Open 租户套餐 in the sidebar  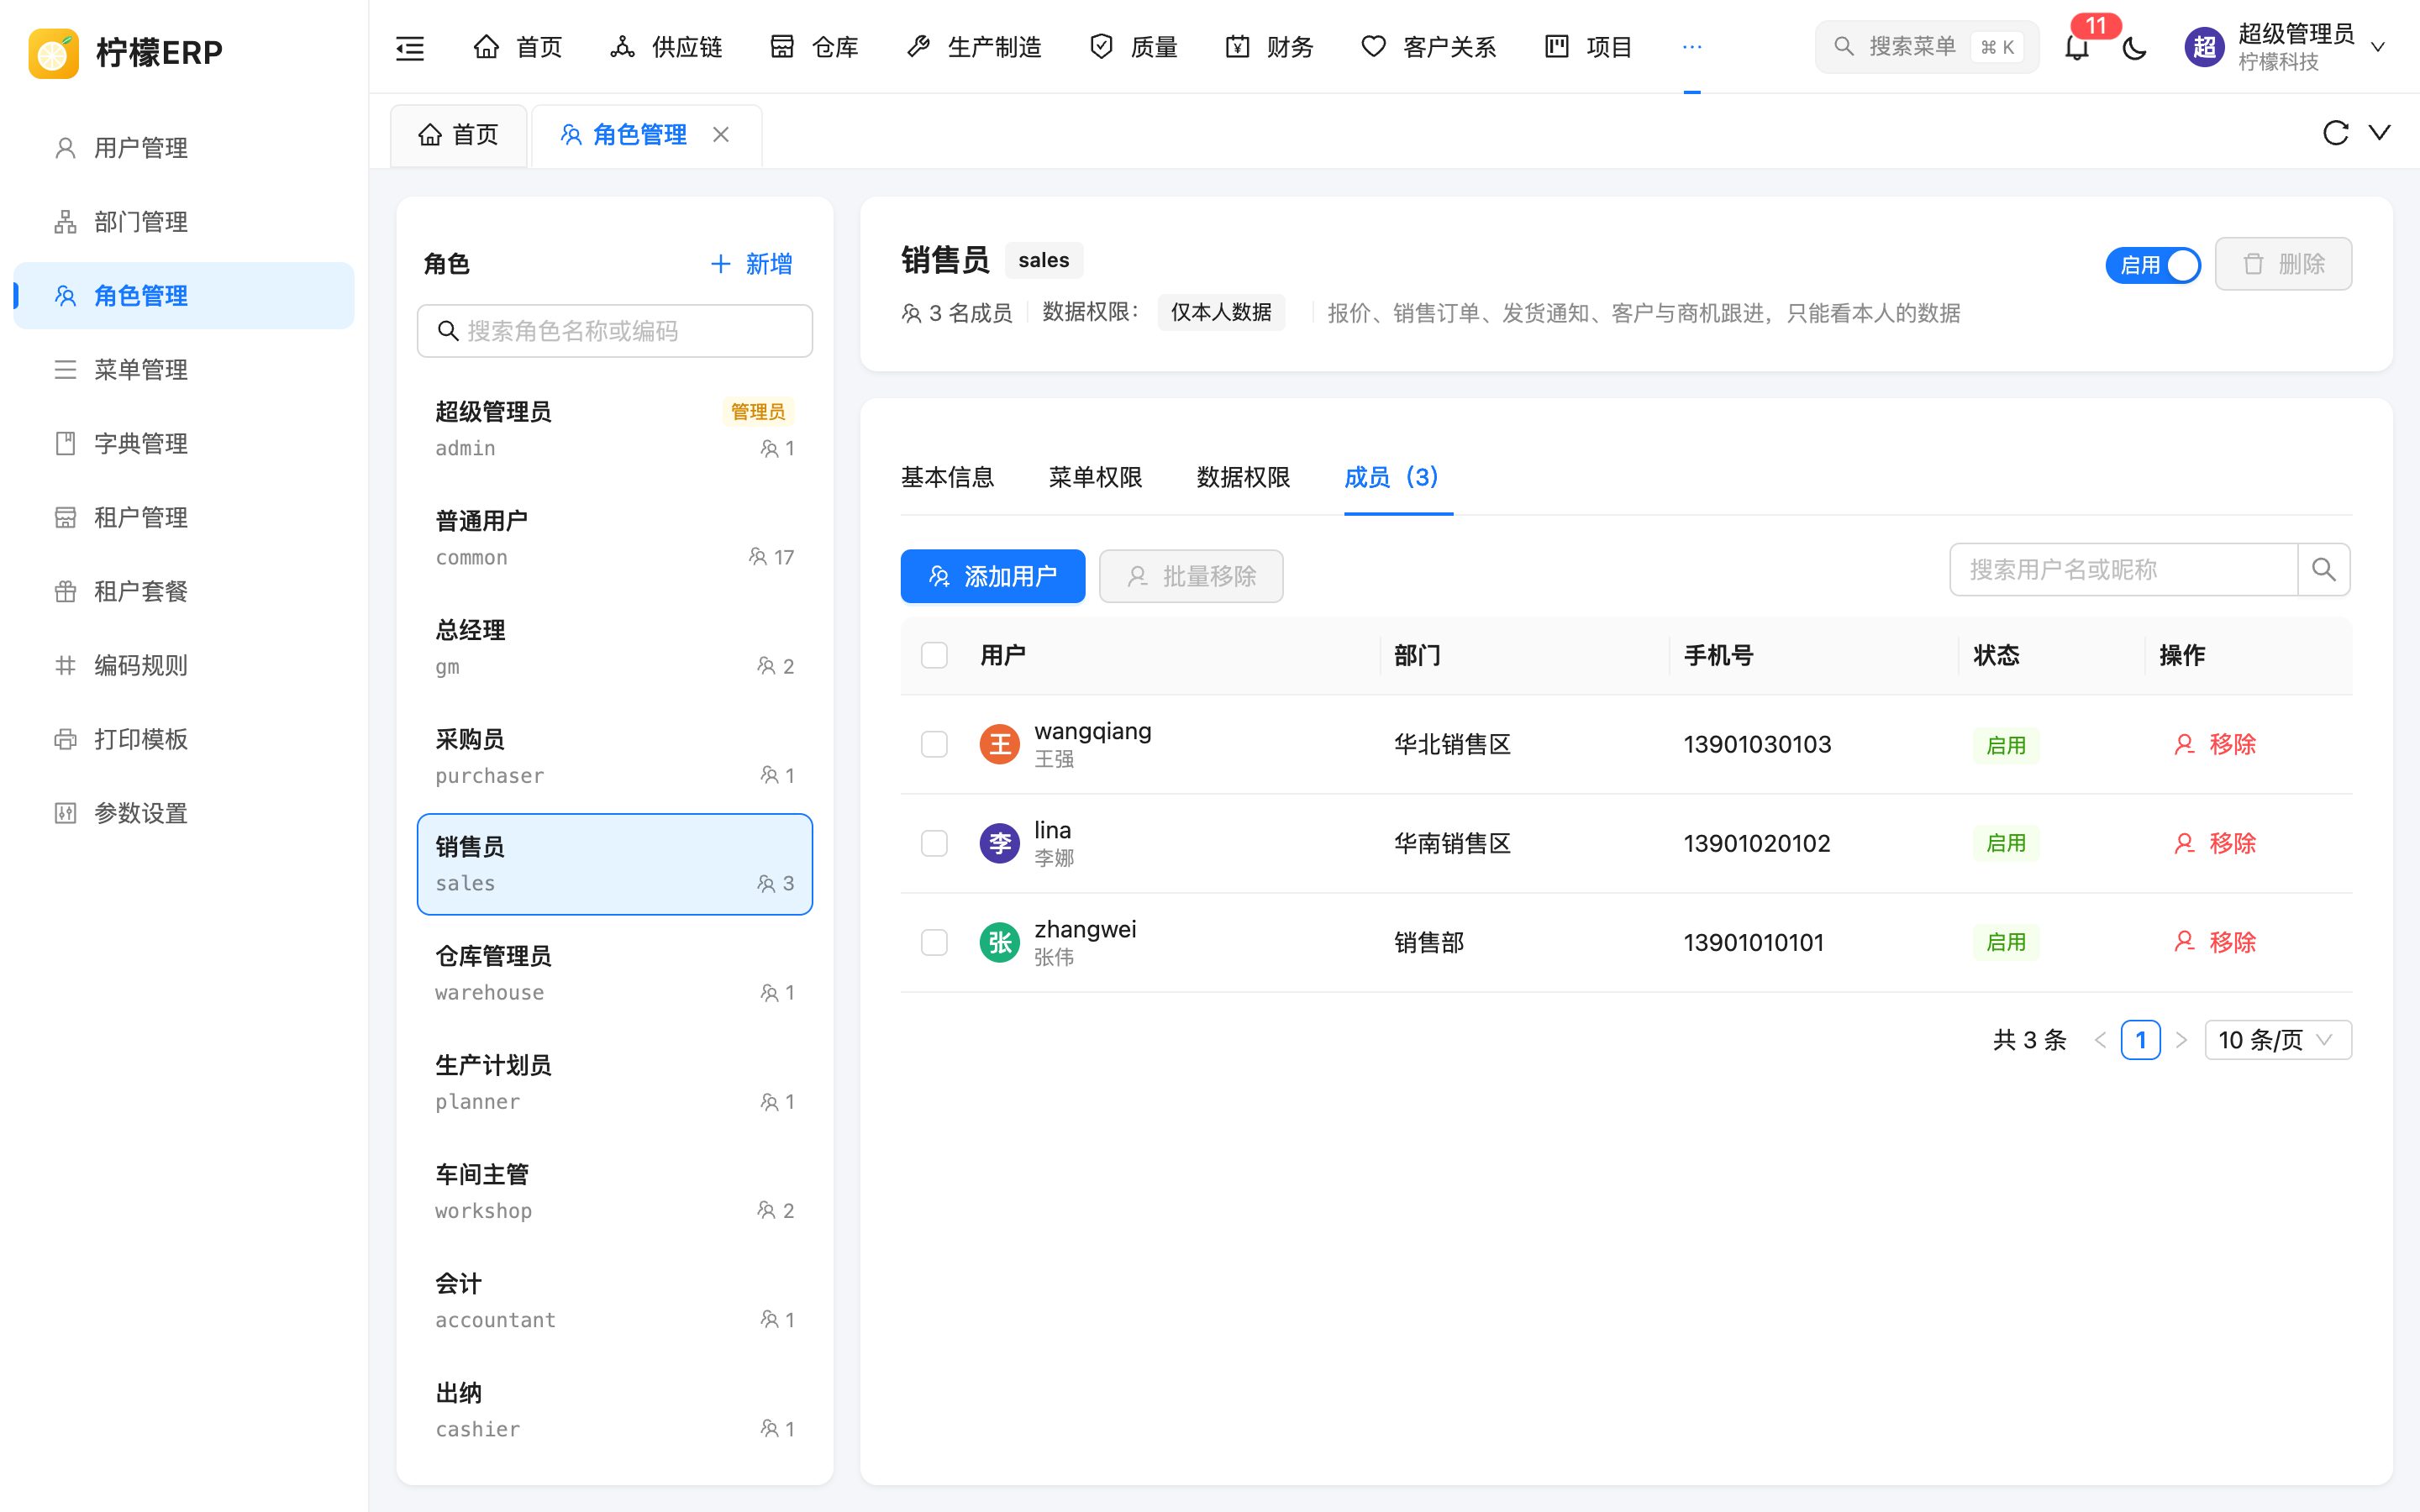(184, 592)
